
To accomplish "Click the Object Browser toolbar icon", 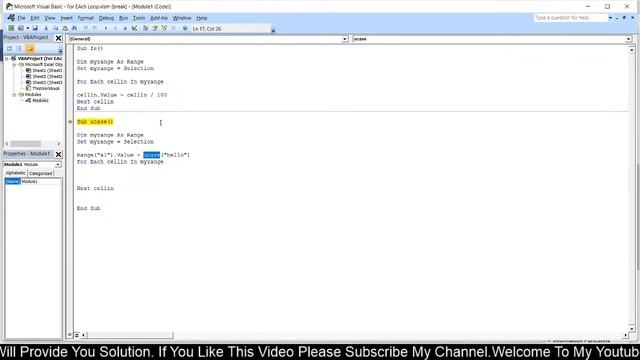I will pyautogui.click(x=164, y=28).
